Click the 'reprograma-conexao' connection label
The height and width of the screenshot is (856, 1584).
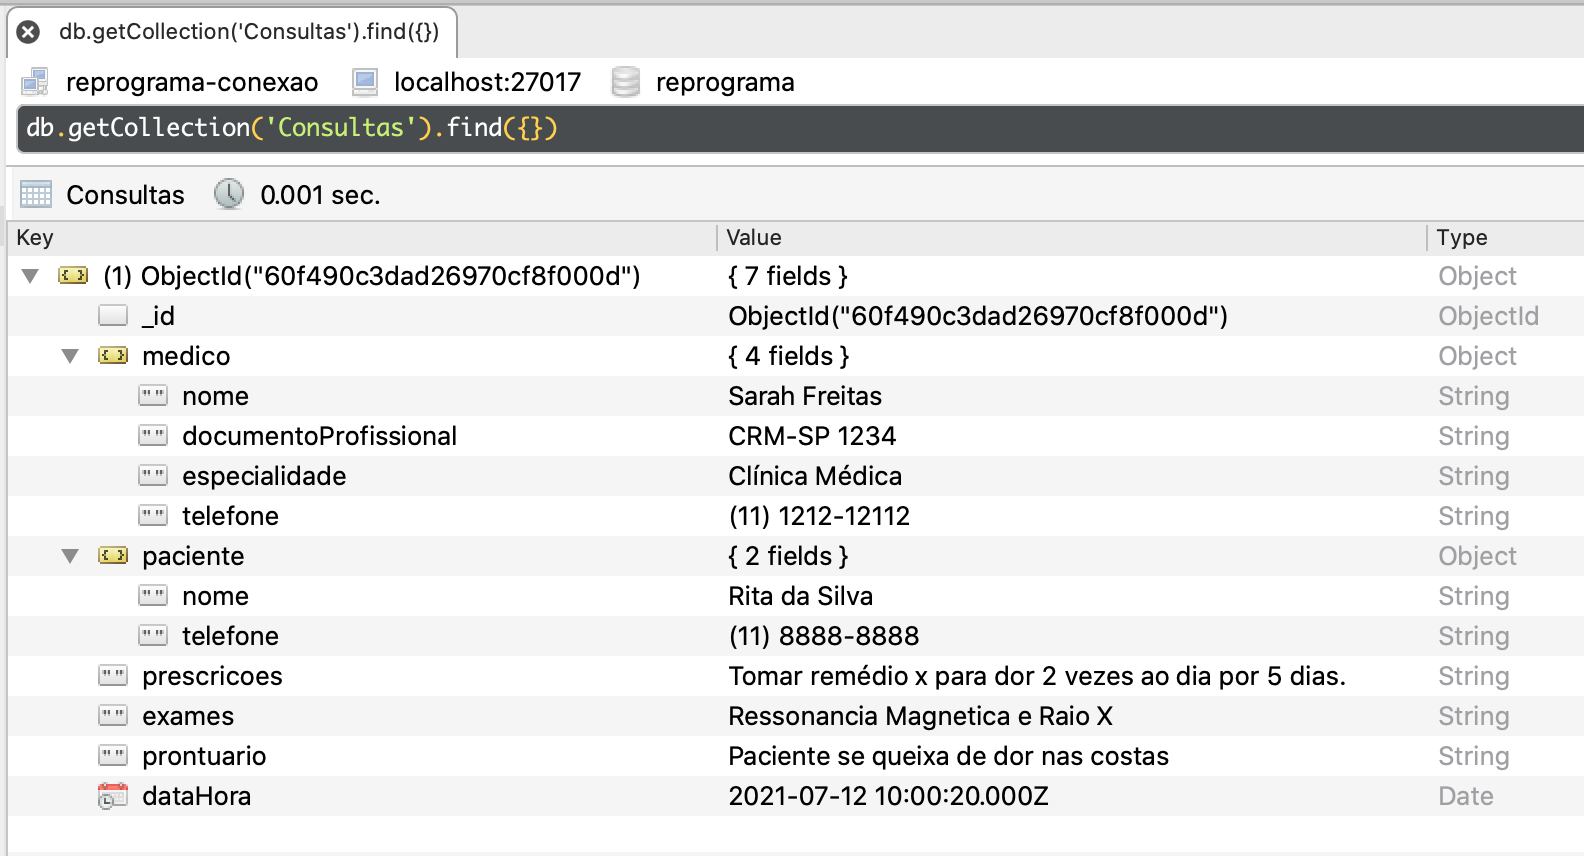coord(192,82)
